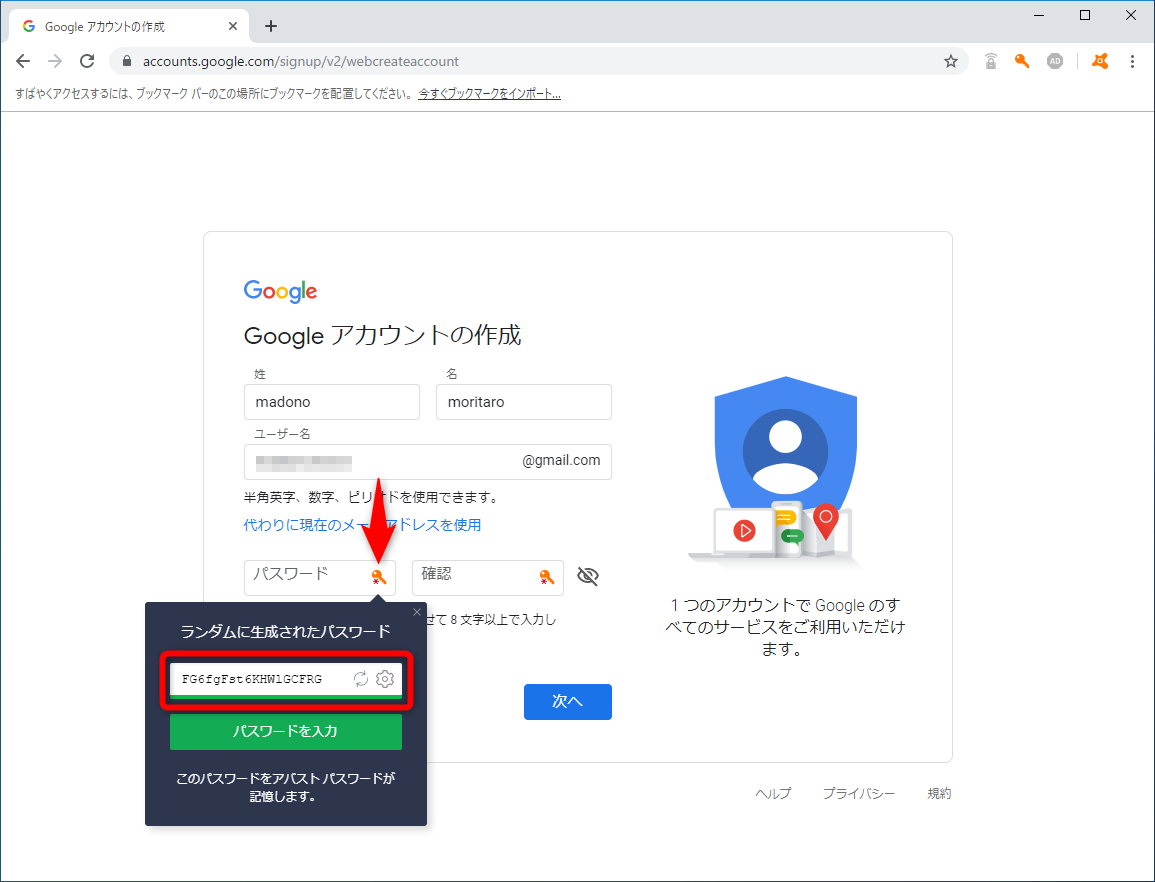Reload the account creation page

click(x=87, y=61)
